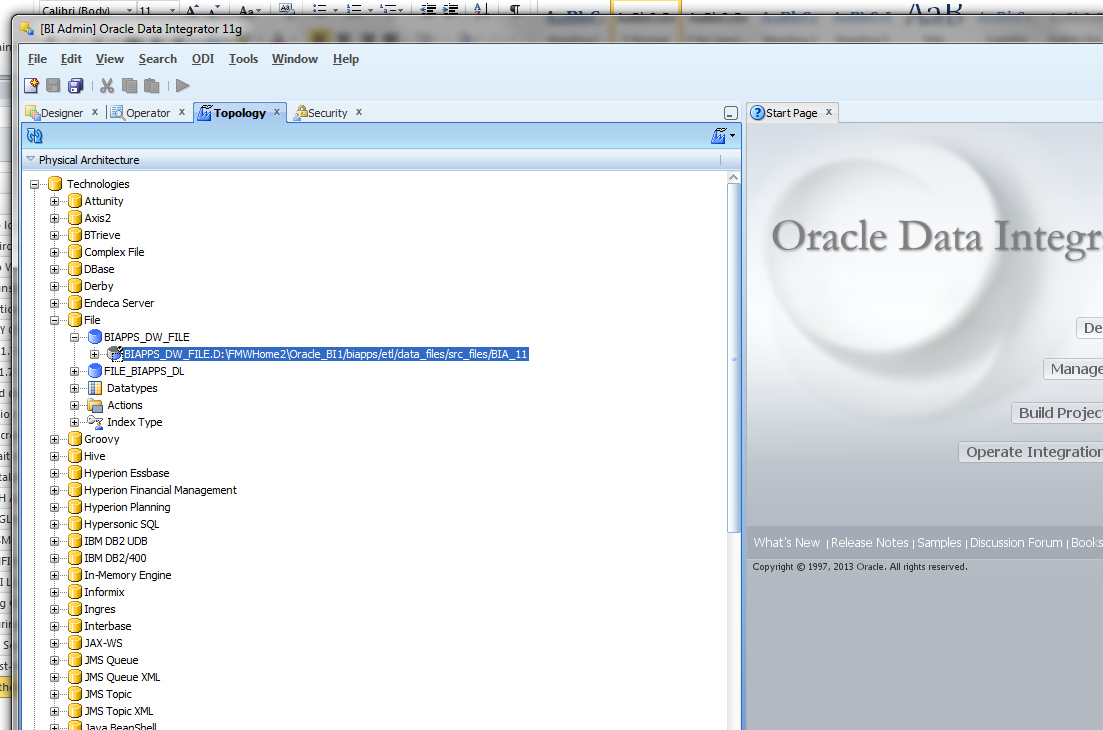Select the JMS Queue XML tree item
The width and height of the screenshot is (1103, 730).
[x=122, y=677]
